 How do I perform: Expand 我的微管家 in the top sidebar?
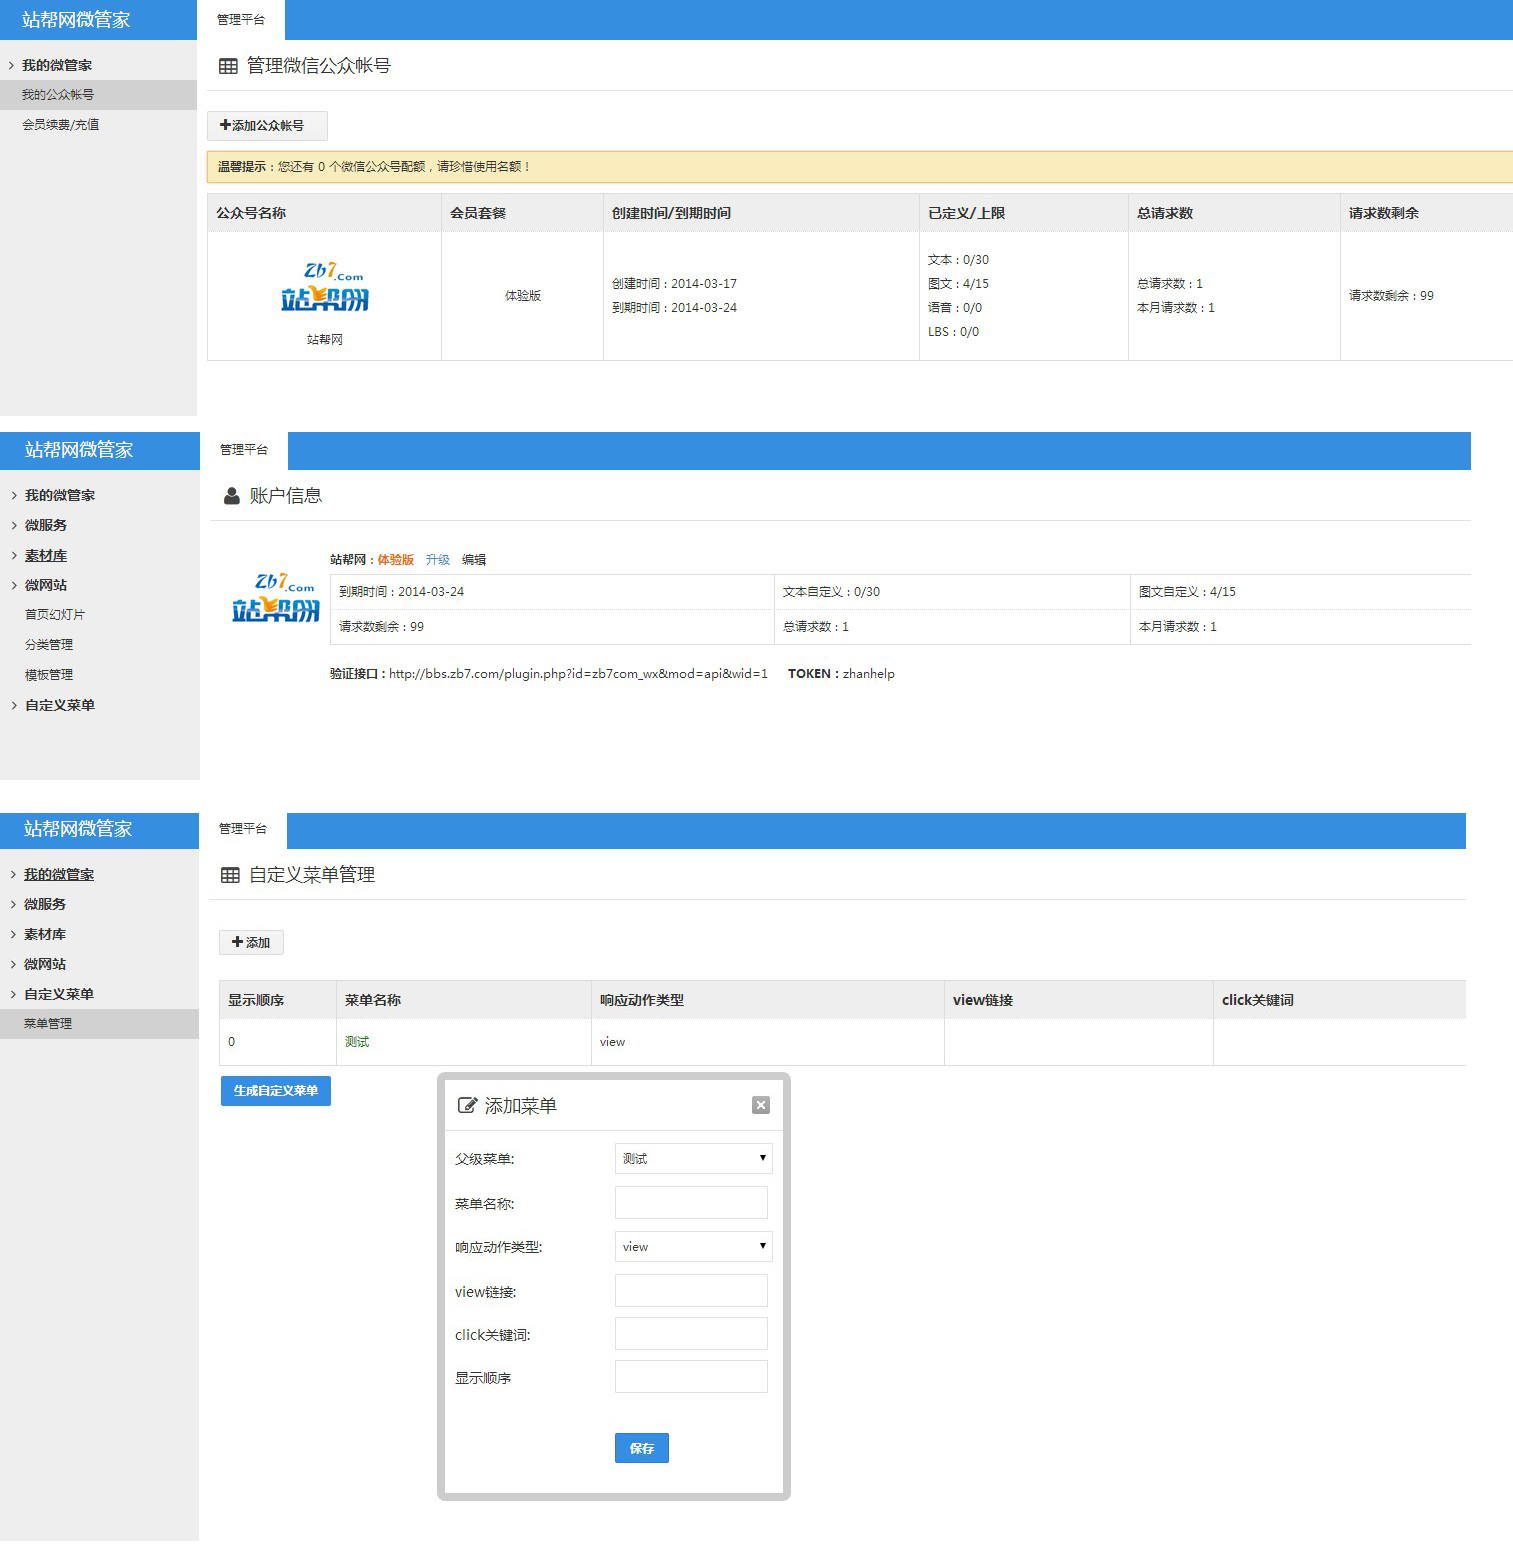(x=57, y=65)
